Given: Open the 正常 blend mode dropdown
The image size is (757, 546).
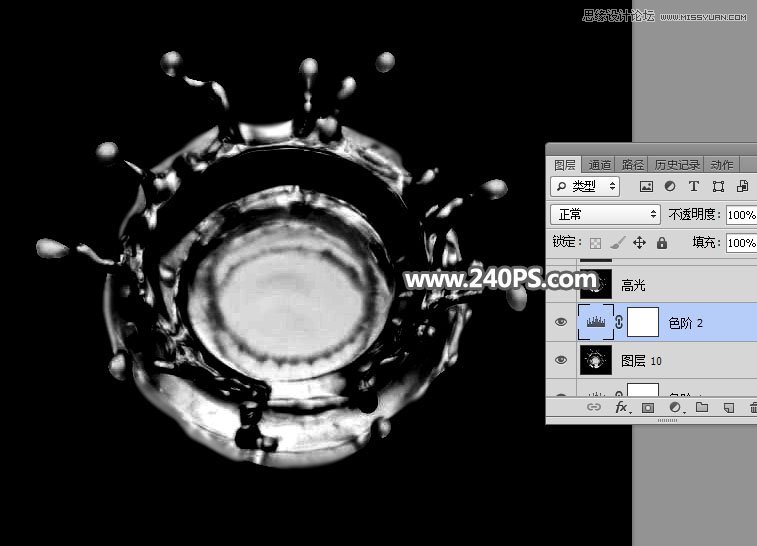Looking at the screenshot, I should pos(605,214).
